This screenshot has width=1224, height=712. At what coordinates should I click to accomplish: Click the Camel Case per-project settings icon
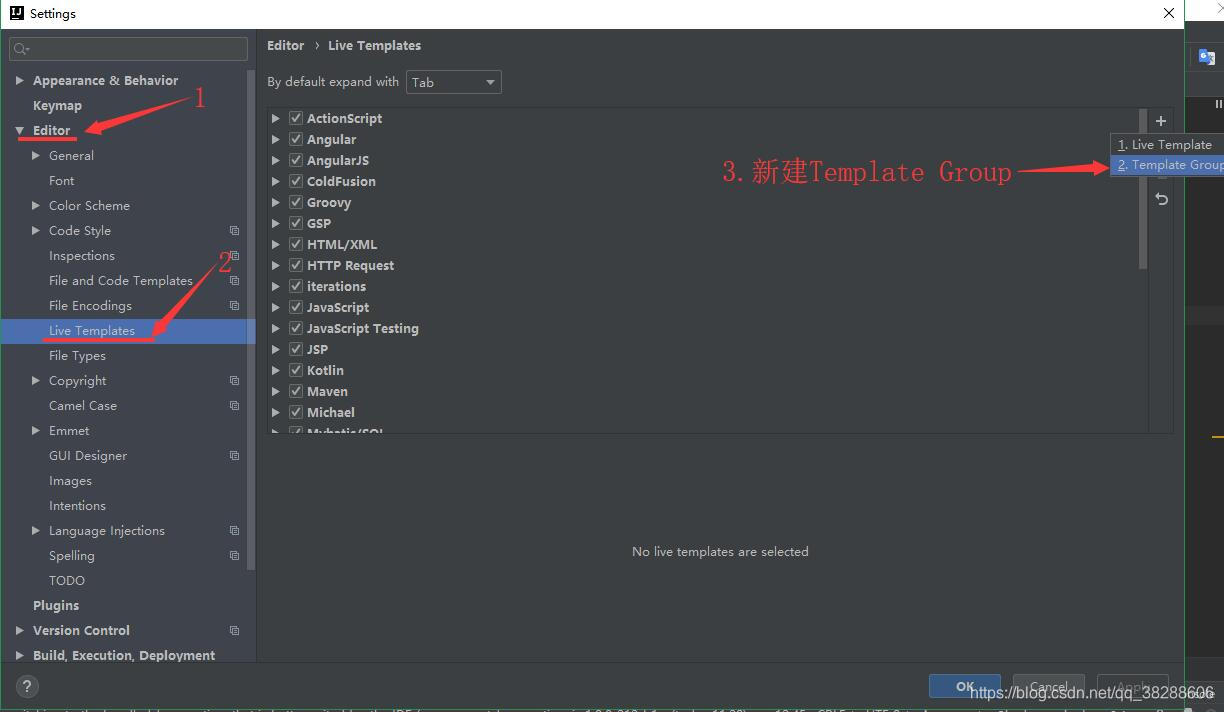pyautogui.click(x=234, y=406)
